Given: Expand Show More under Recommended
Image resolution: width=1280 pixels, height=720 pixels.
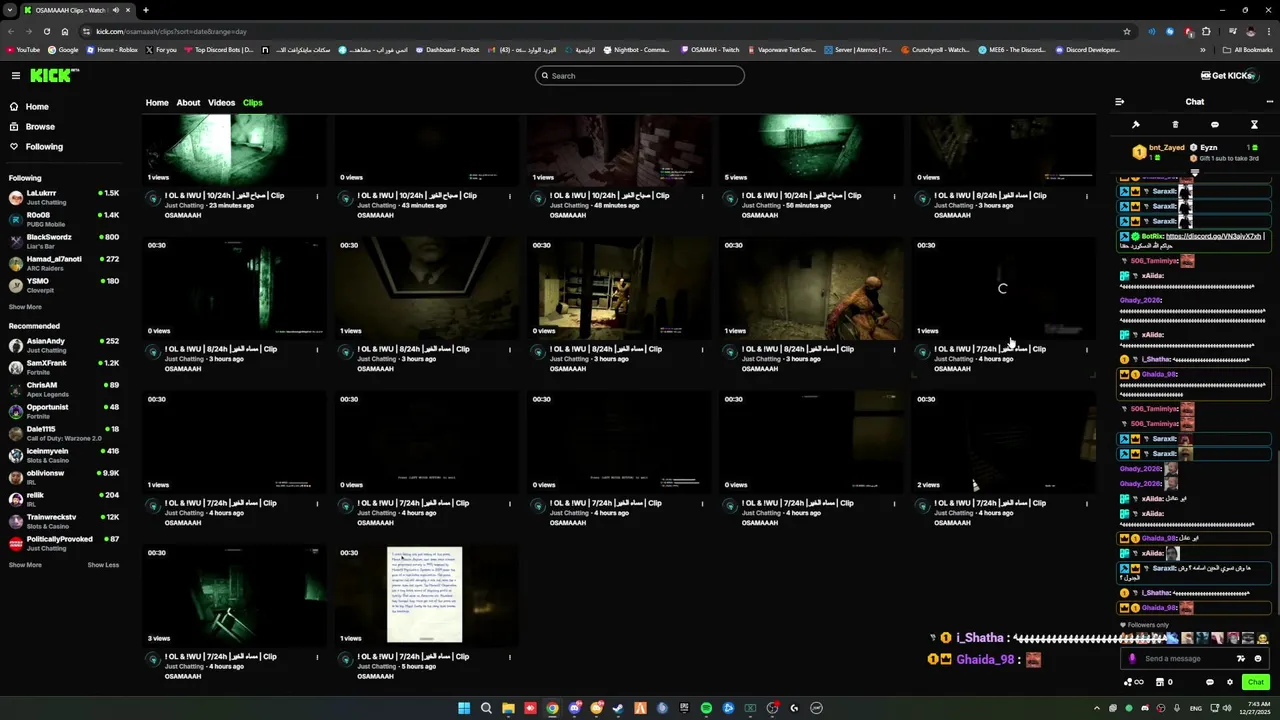Looking at the screenshot, I should tap(25, 565).
